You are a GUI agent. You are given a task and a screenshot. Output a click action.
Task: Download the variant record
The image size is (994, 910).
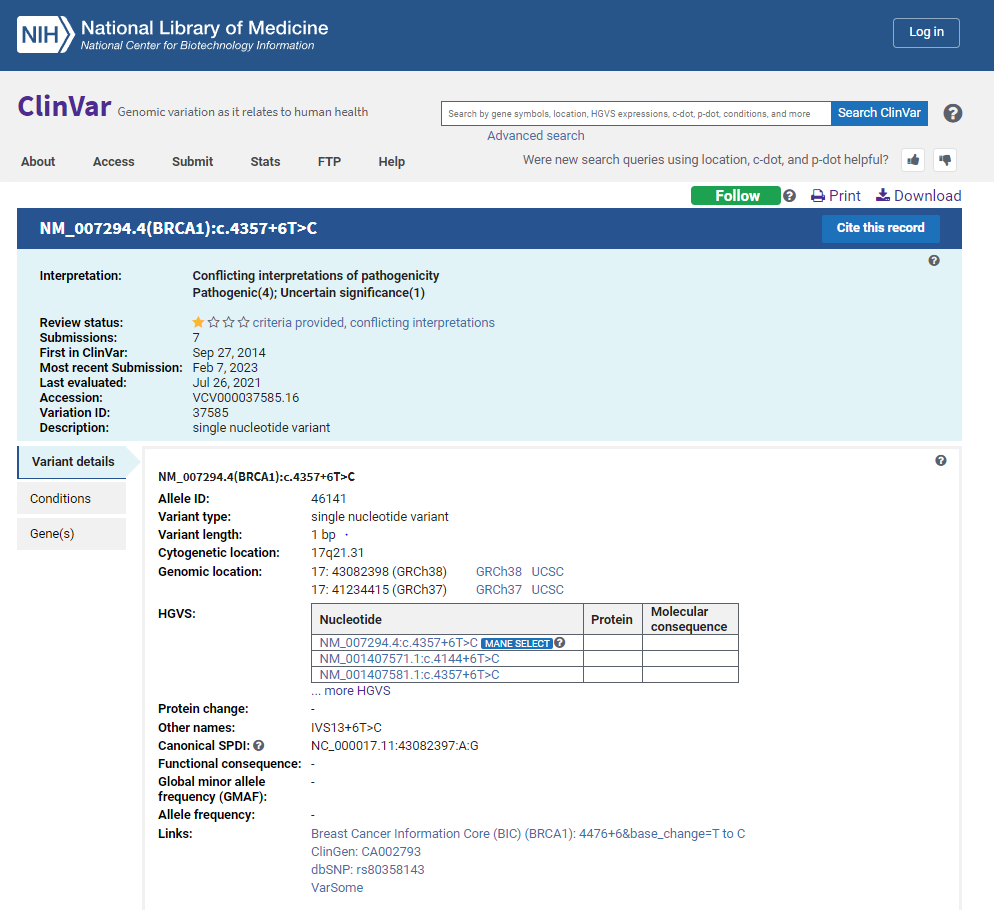point(918,196)
